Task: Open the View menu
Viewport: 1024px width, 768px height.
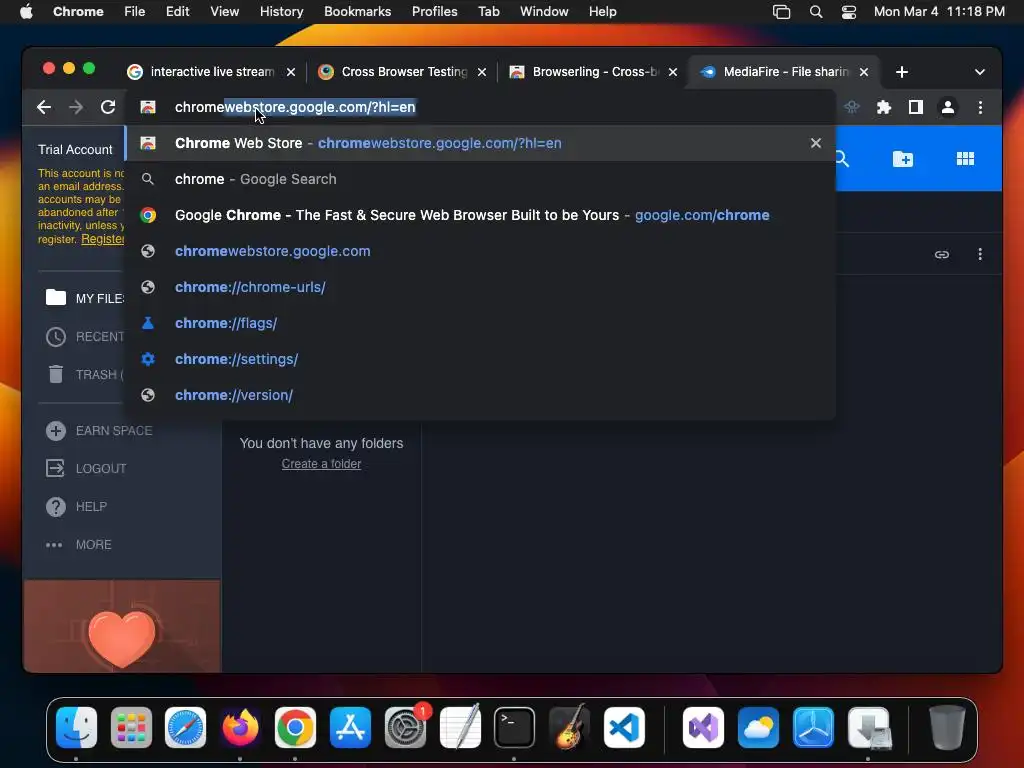Action: [x=224, y=12]
